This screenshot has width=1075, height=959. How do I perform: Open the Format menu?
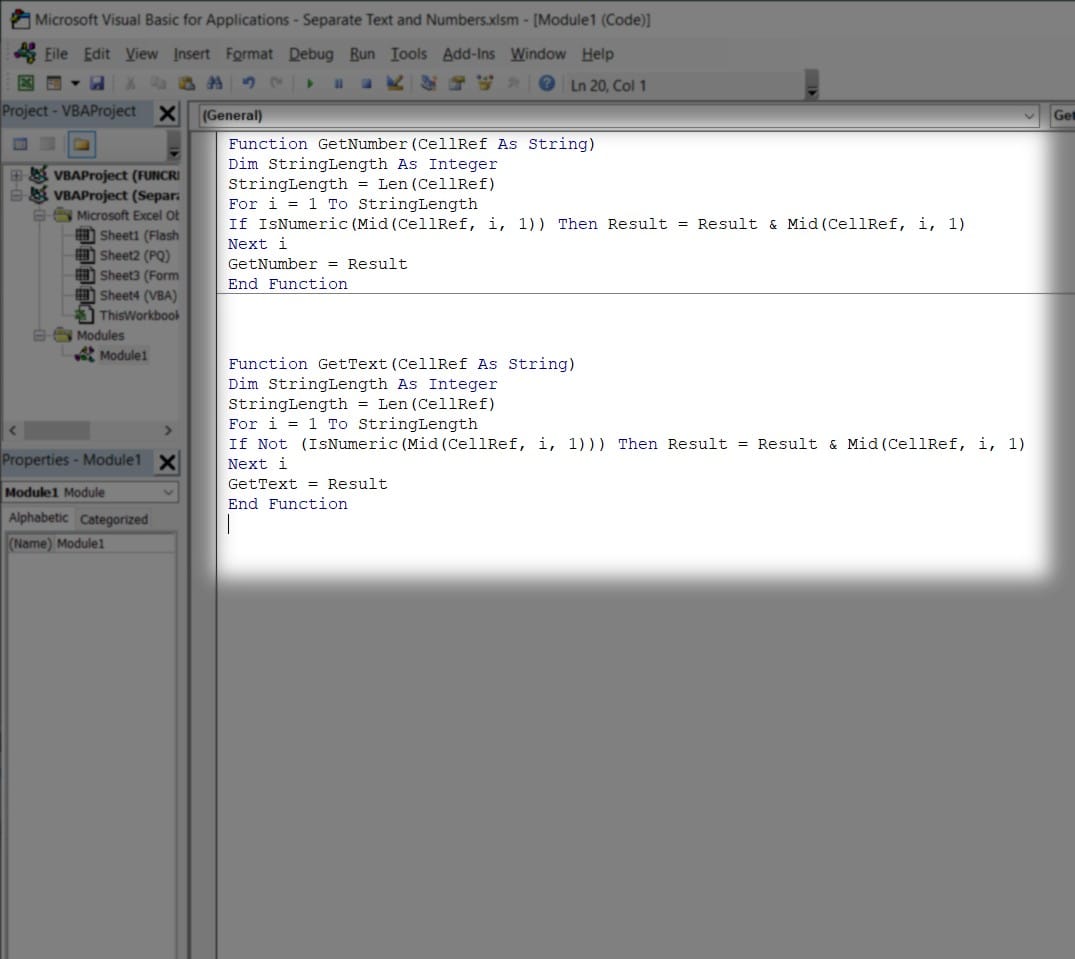(249, 54)
